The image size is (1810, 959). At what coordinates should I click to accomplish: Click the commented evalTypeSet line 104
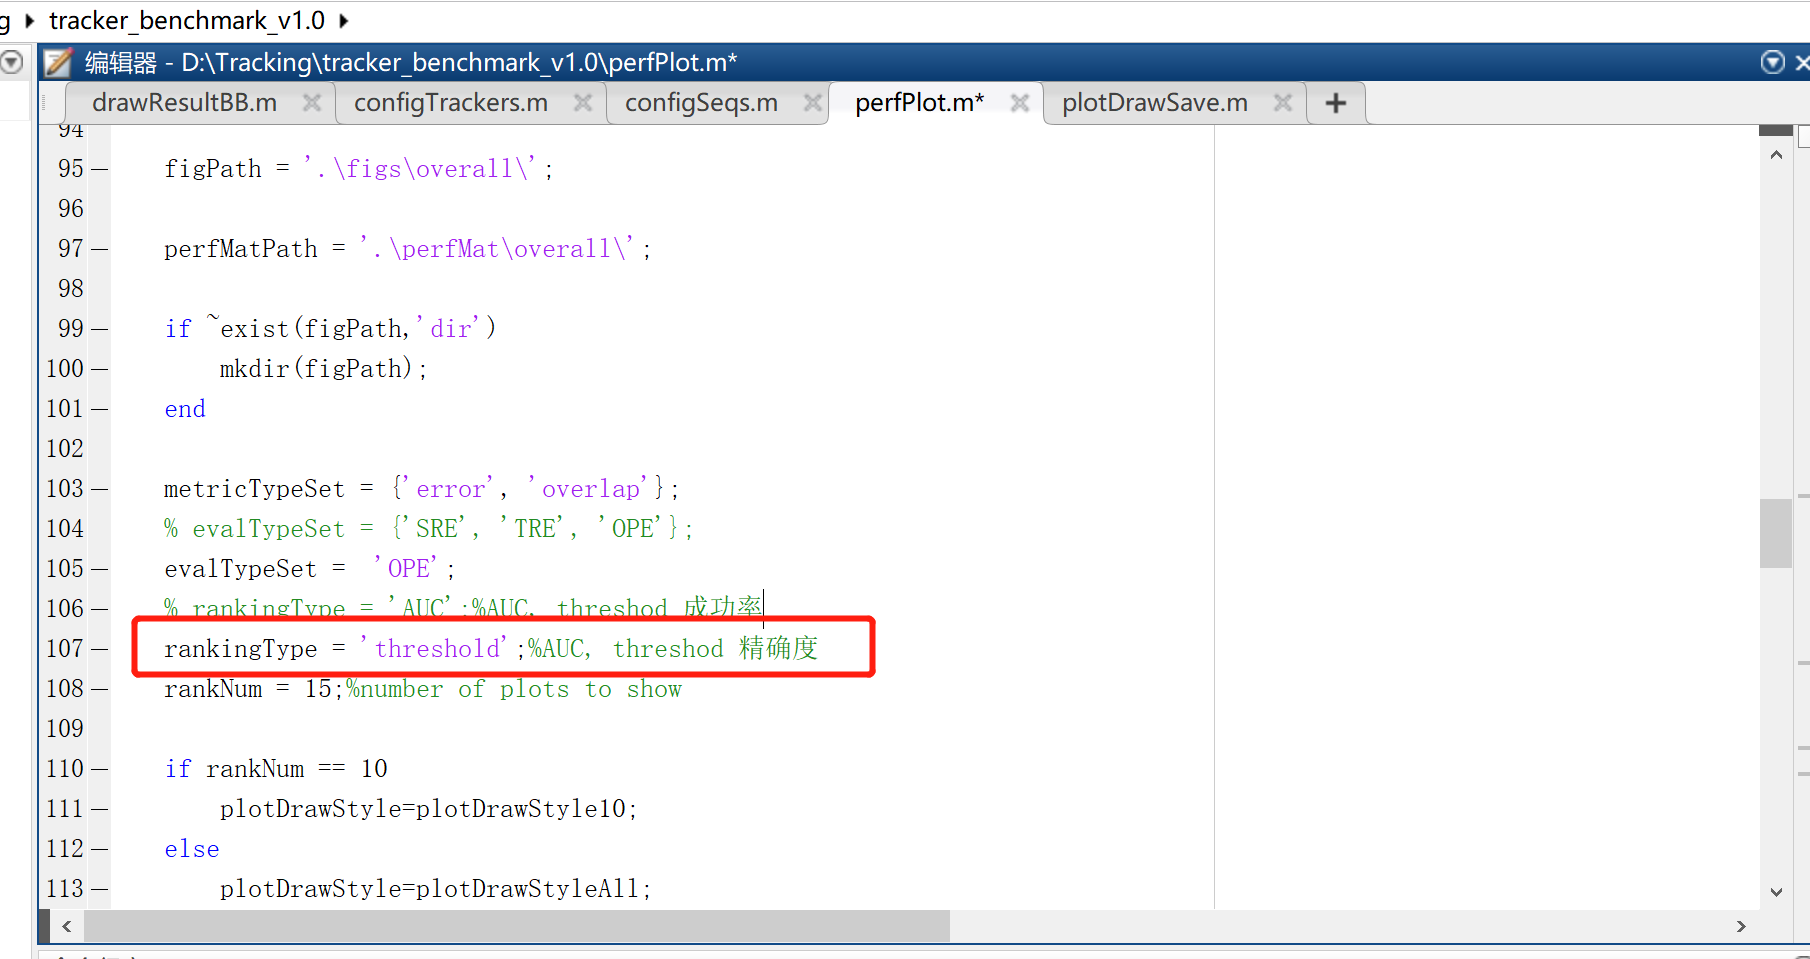click(x=429, y=529)
